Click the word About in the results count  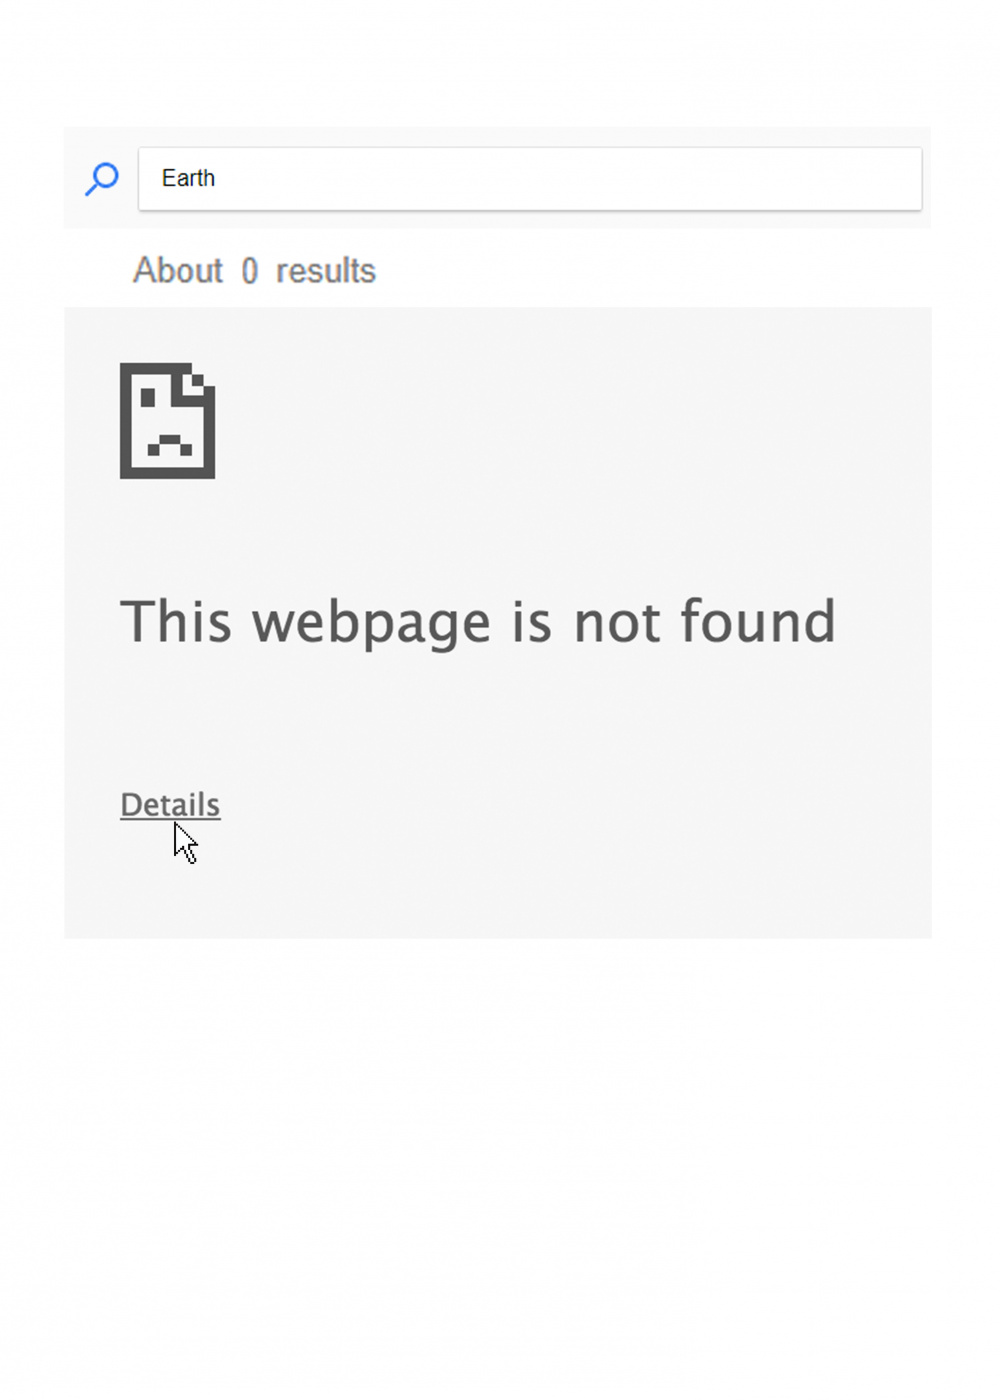178,270
